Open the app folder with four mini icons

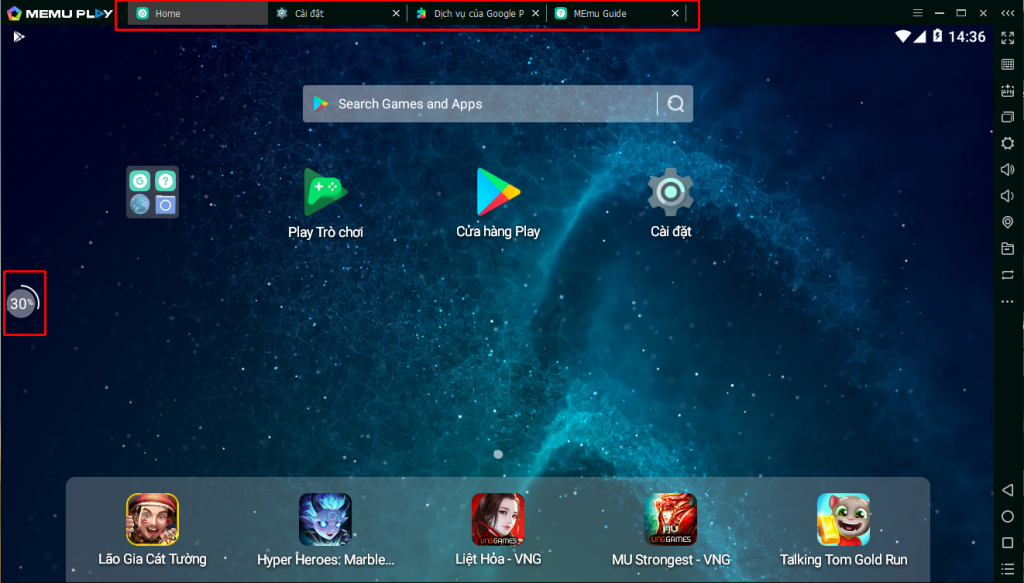tap(152, 192)
